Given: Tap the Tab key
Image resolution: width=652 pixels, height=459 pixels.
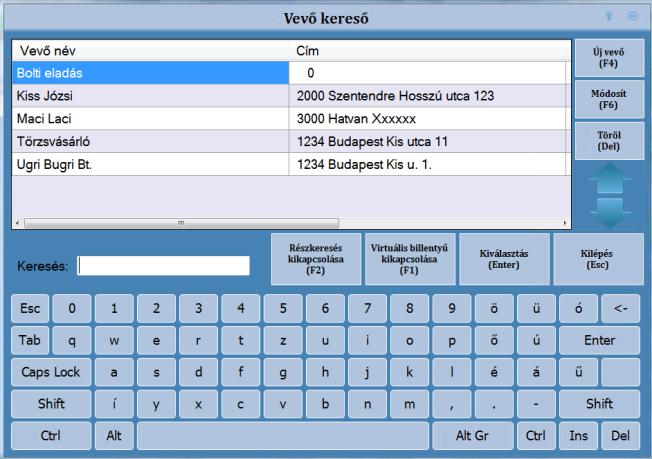Looking at the screenshot, I should click(30, 341).
